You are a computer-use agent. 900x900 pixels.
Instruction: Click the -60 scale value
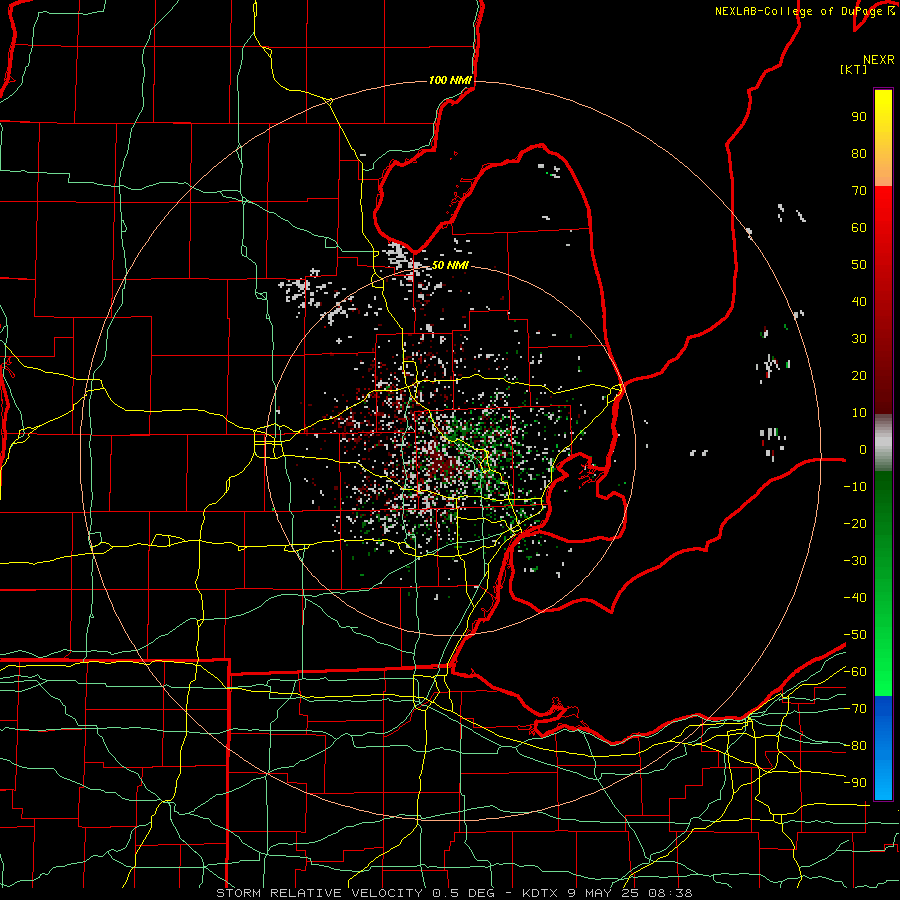coord(855,672)
